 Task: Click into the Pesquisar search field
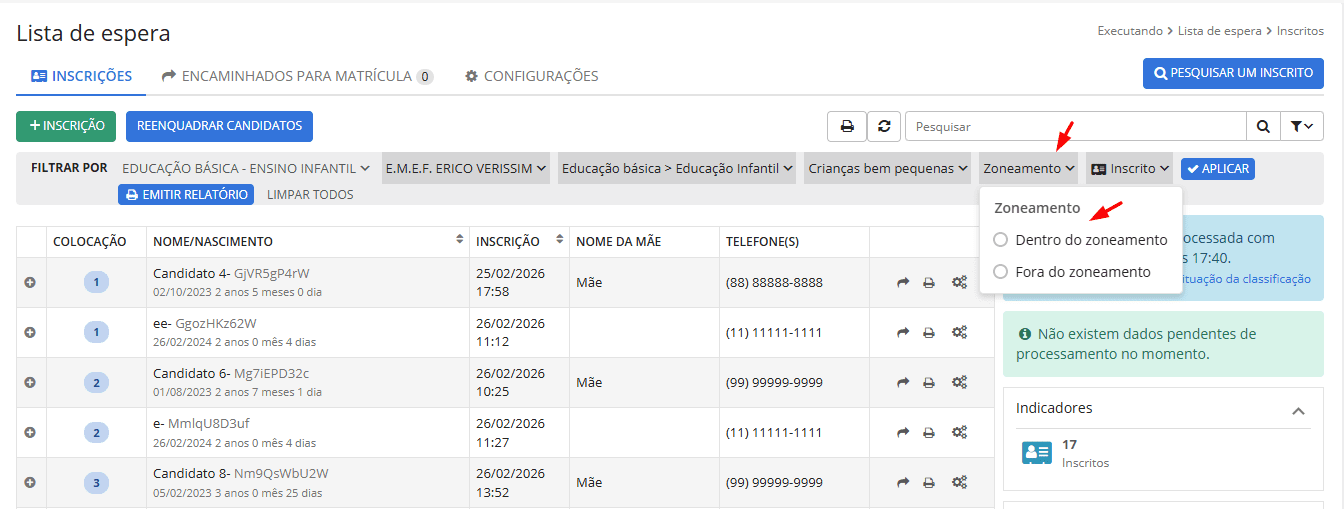[x=1075, y=127]
